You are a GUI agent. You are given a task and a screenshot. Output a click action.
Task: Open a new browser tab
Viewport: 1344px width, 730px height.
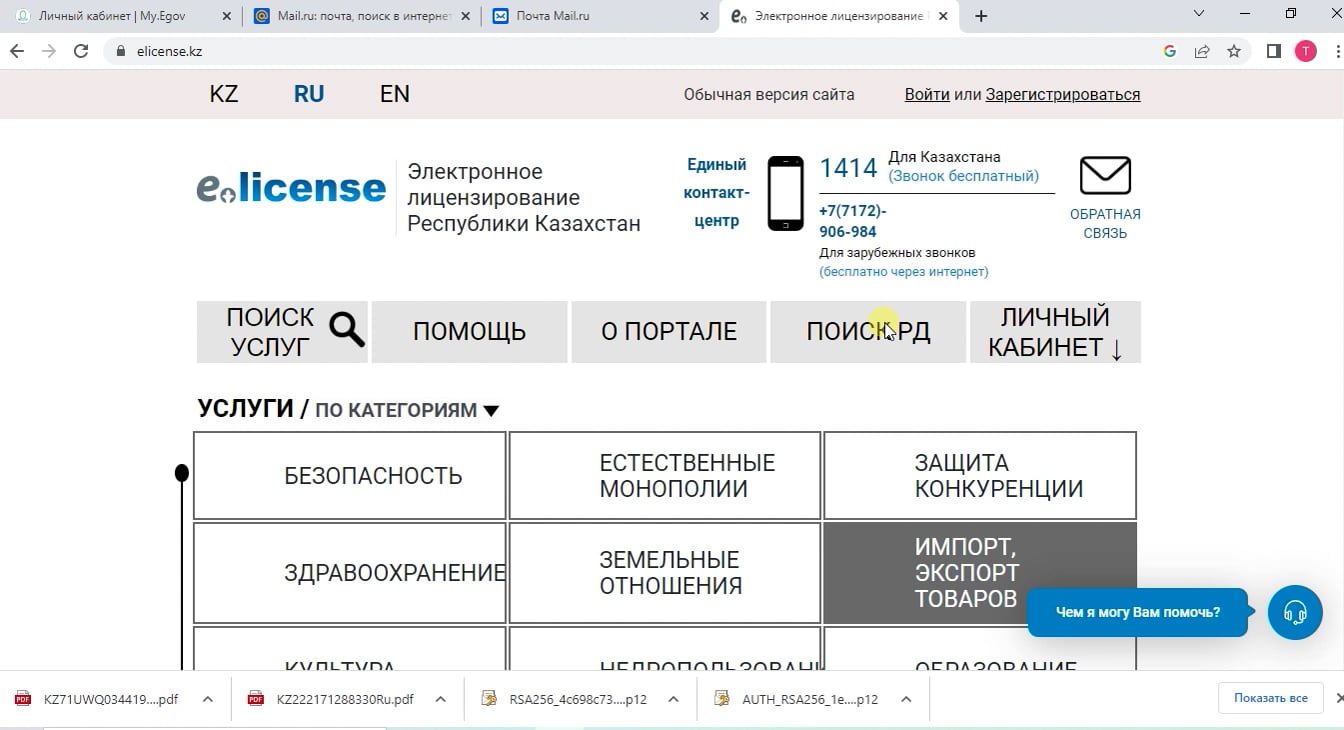[981, 16]
